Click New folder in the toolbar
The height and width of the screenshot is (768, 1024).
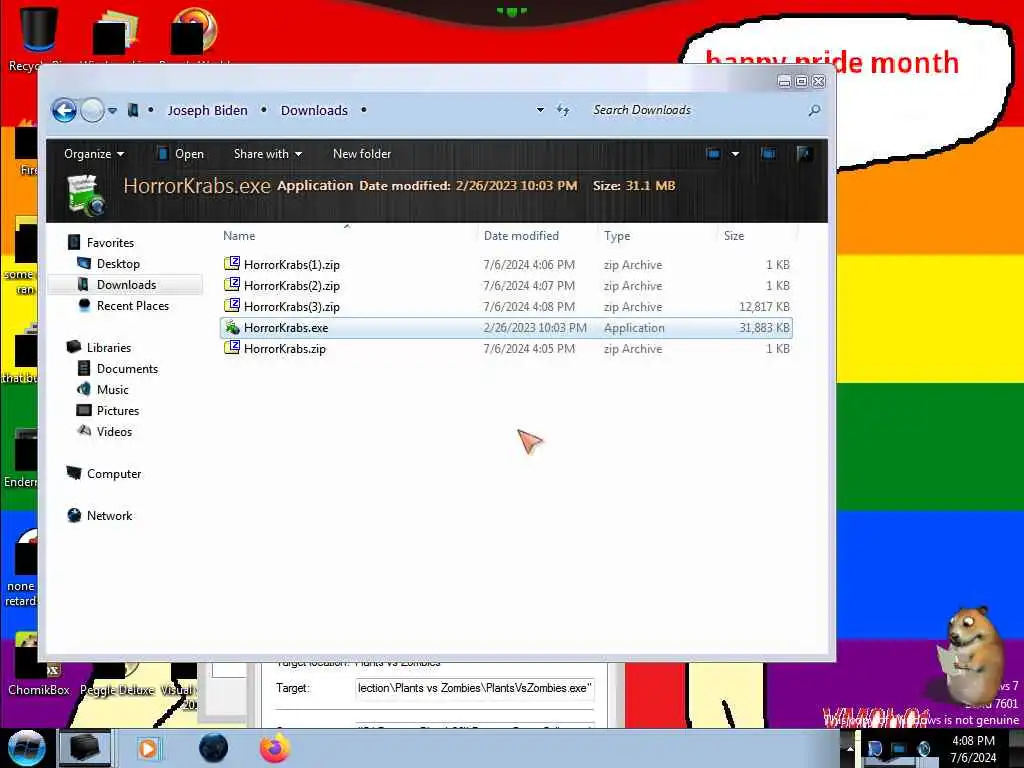click(x=362, y=154)
